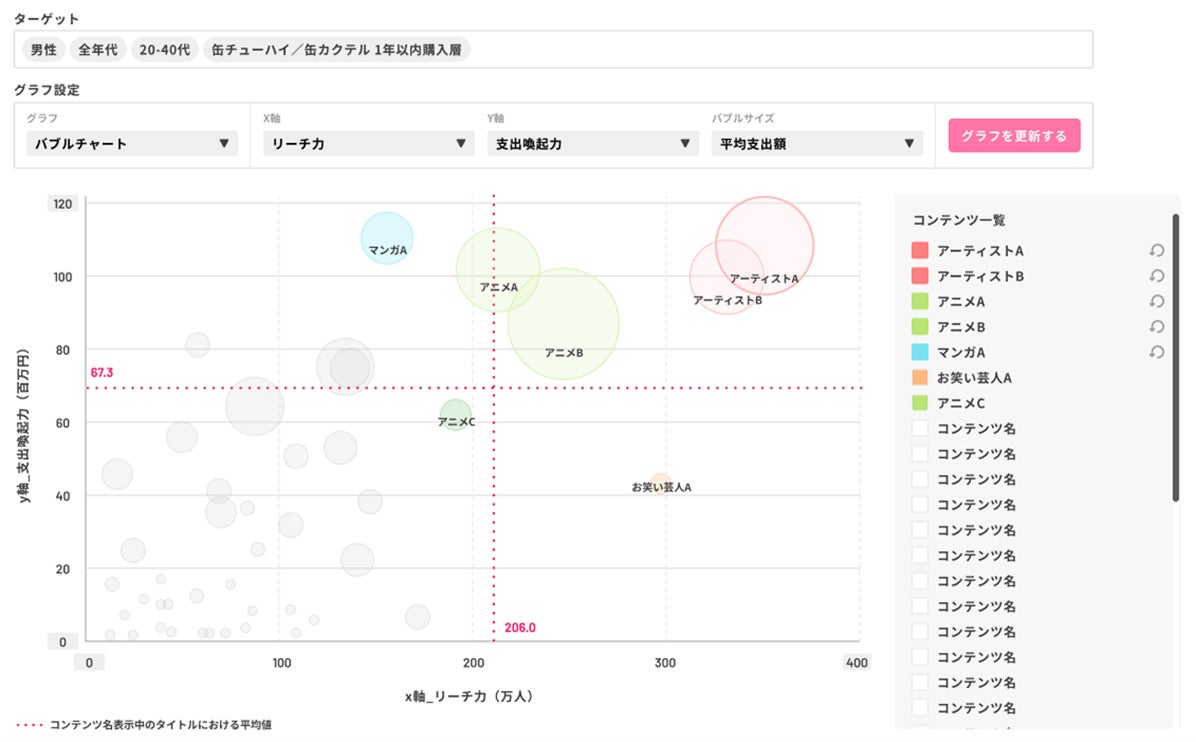Click reset icon next to アーティストB
The width and height of the screenshot is (1196, 742).
pos(1157,276)
